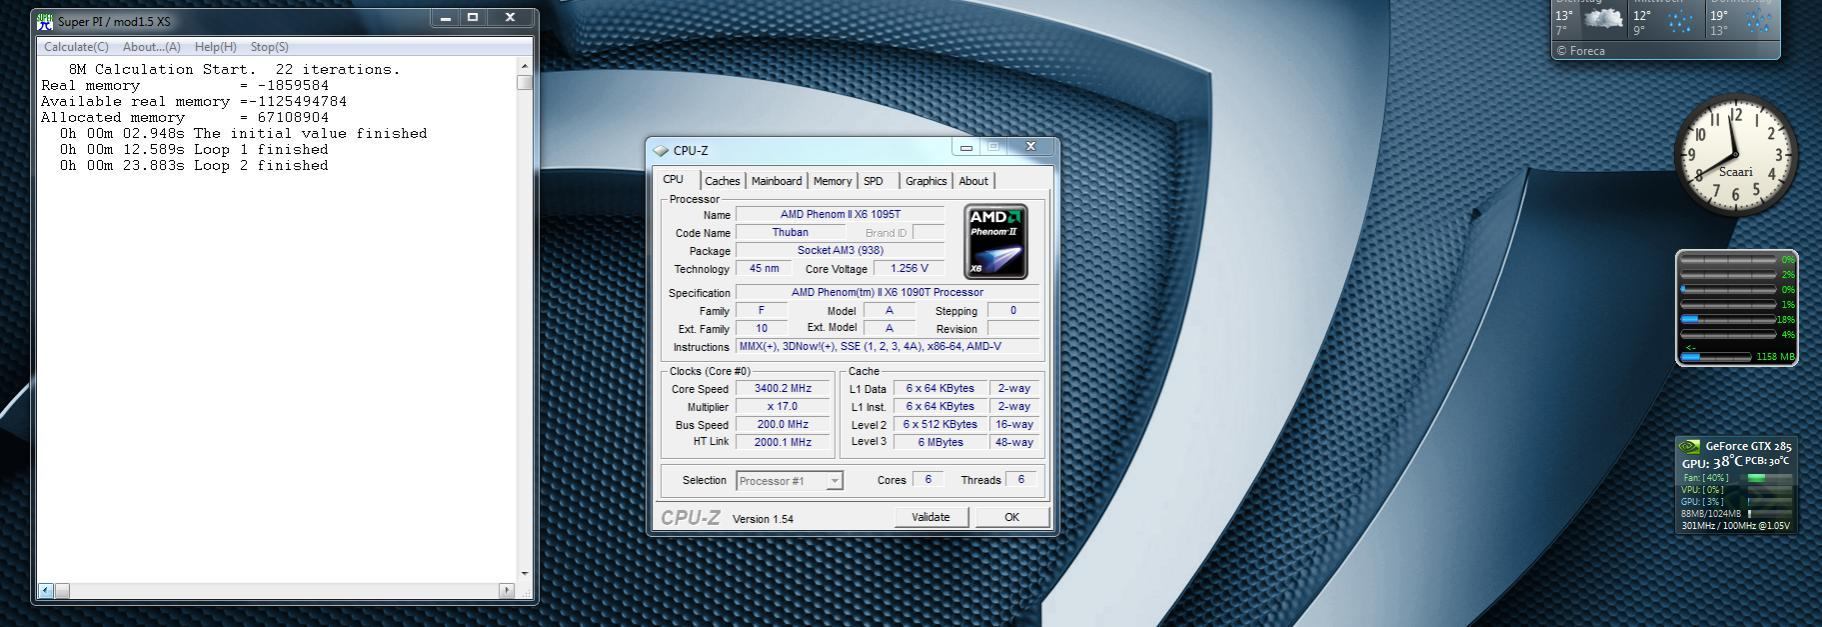Click the Multiplier value "x 17.0"
1822x627 pixels.
click(783, 406)
